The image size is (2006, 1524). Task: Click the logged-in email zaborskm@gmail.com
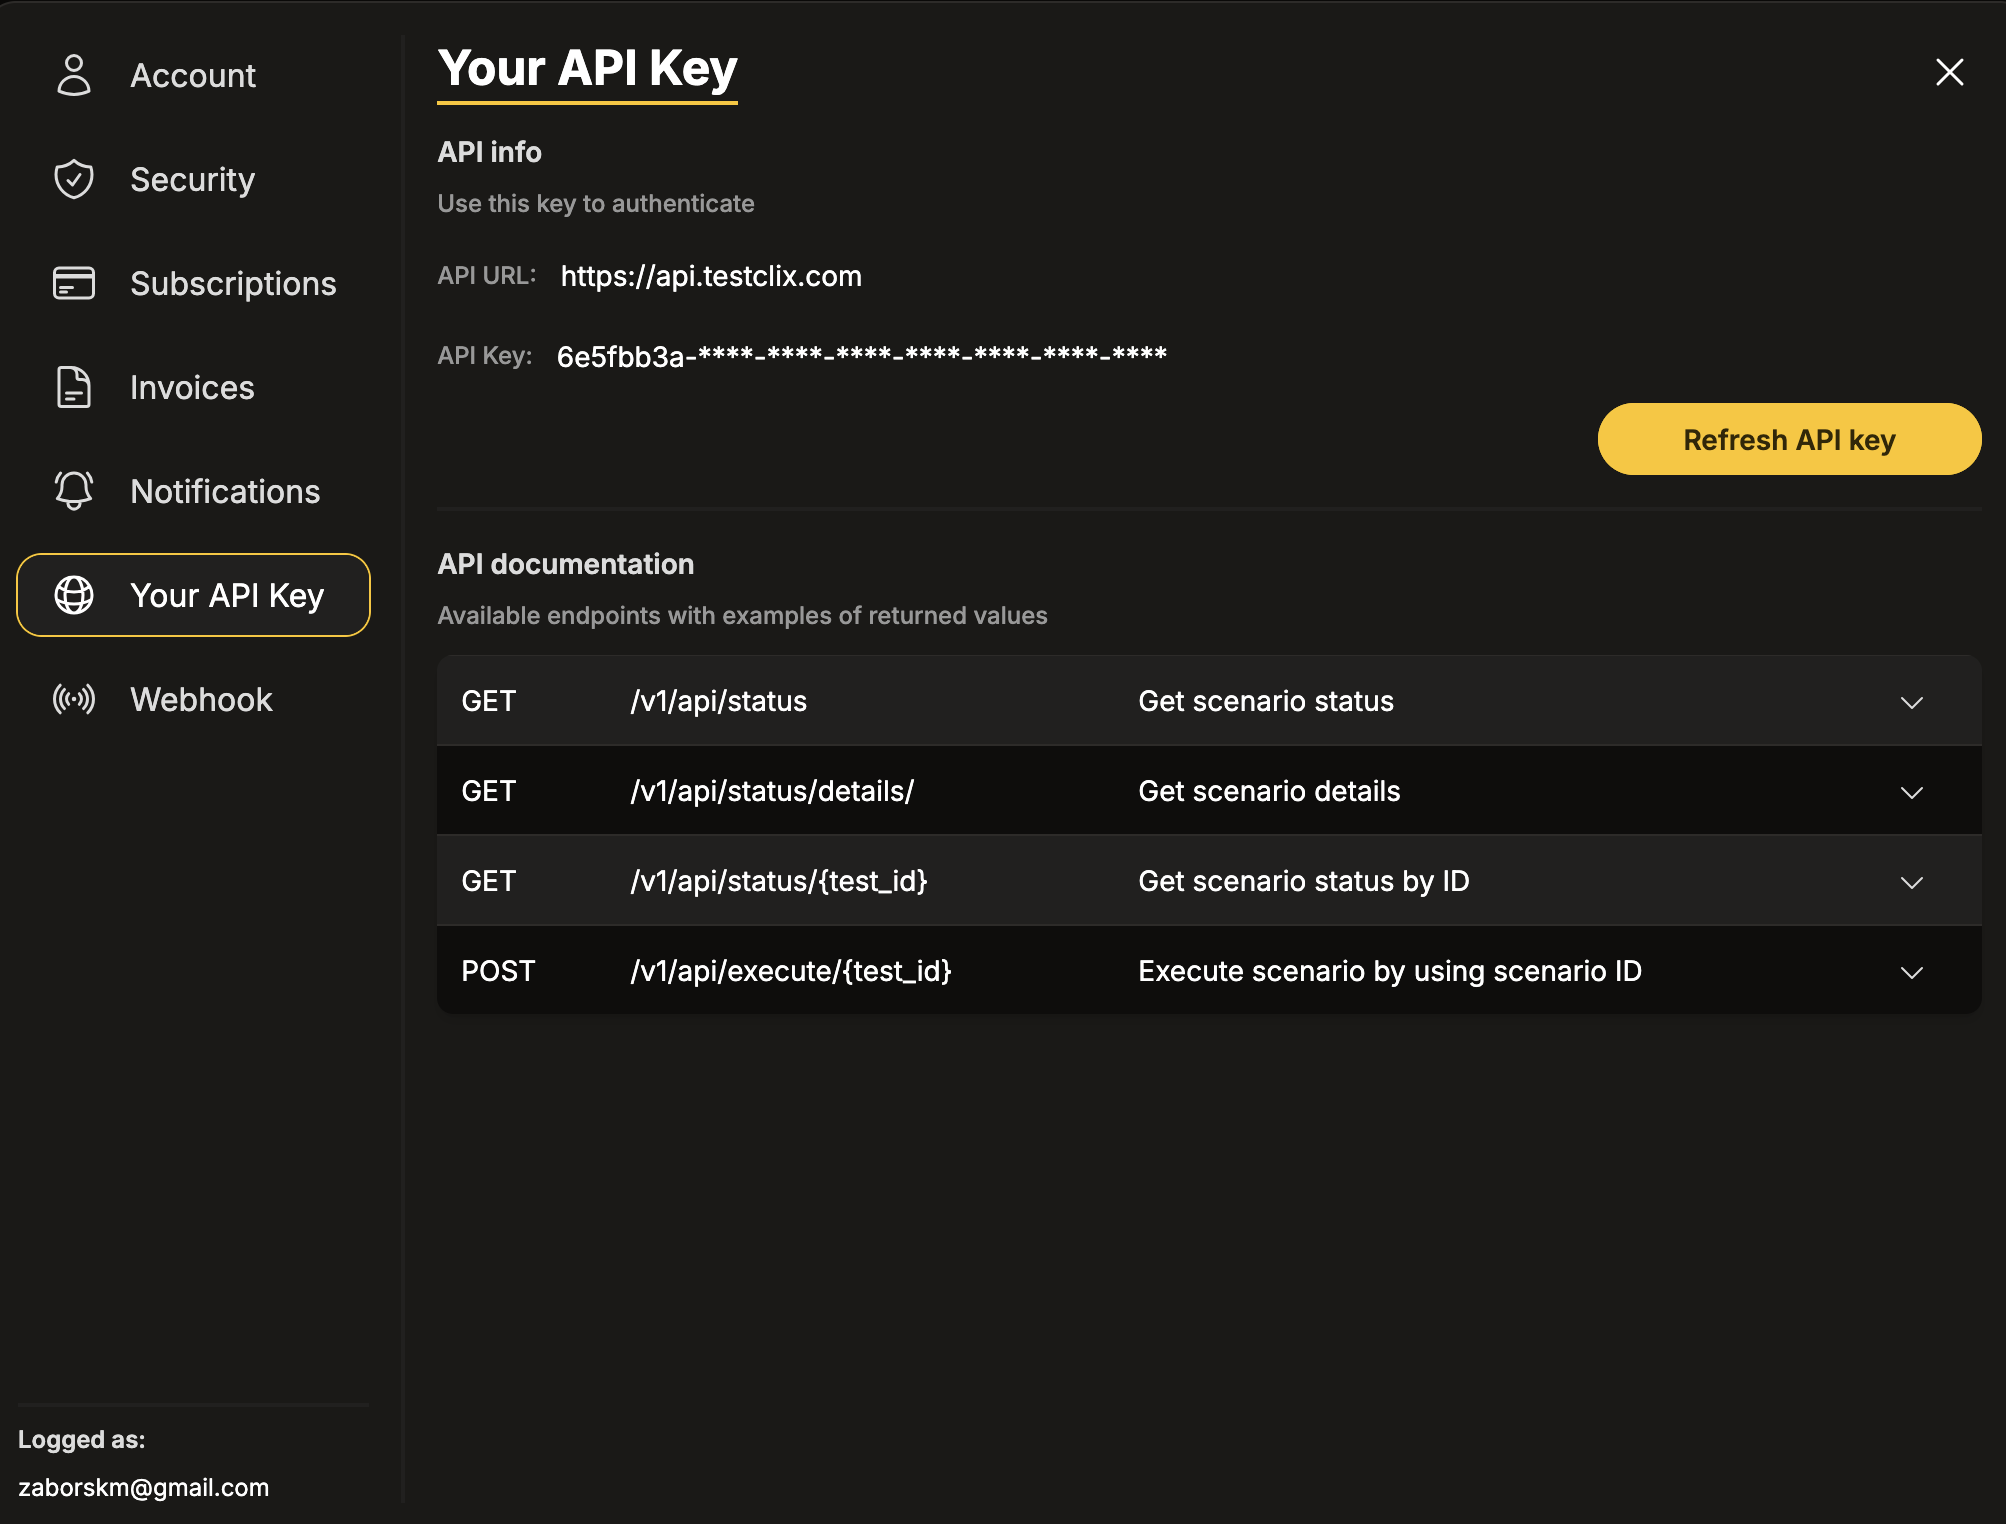[144, 1487]
